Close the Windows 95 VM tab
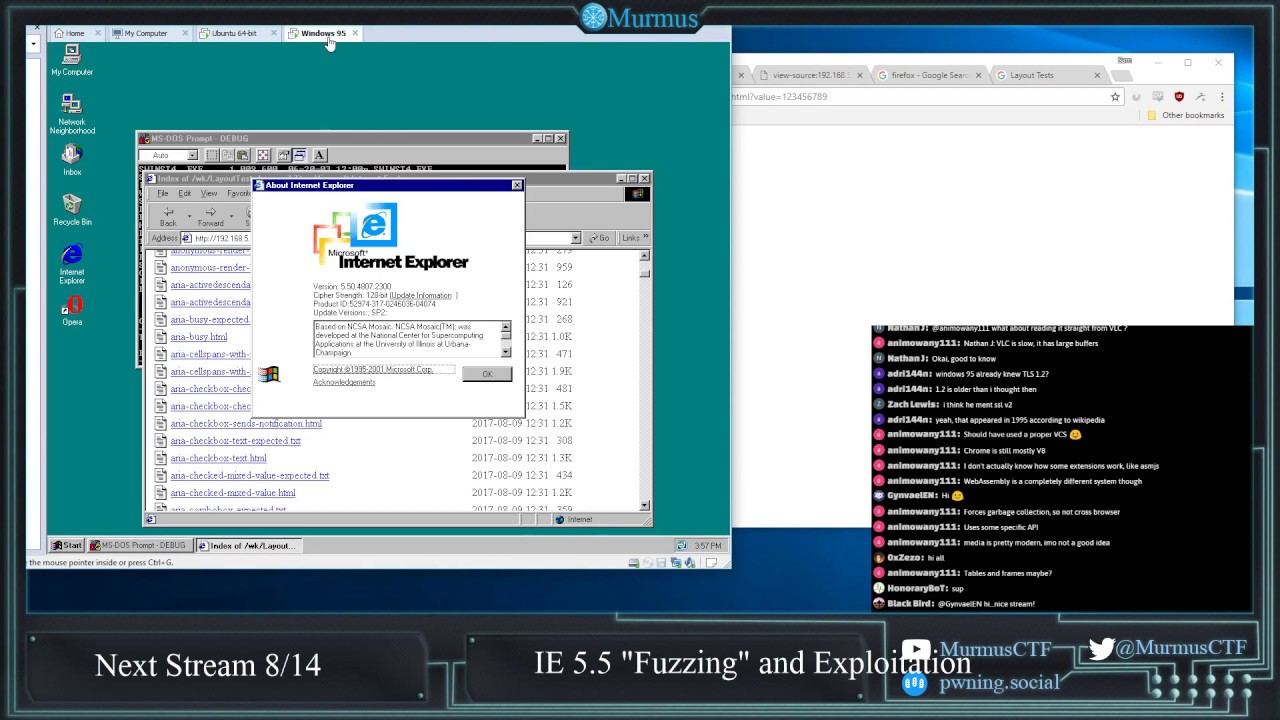 click(x=355, y=33)
